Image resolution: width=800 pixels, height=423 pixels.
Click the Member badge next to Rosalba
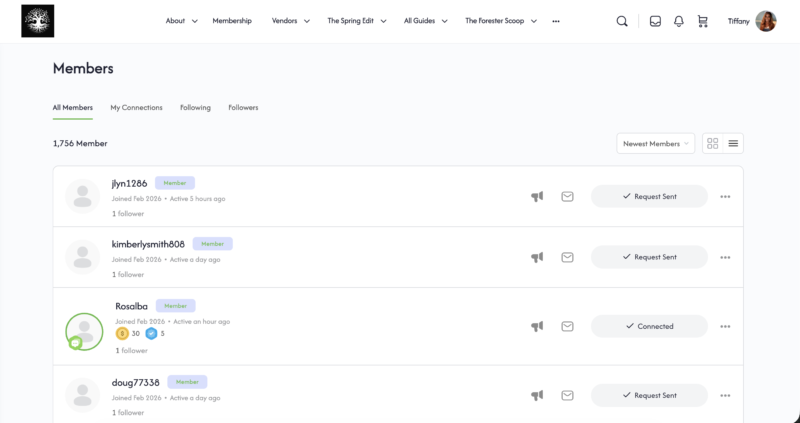pyautogui.click(x=176, y=306)
